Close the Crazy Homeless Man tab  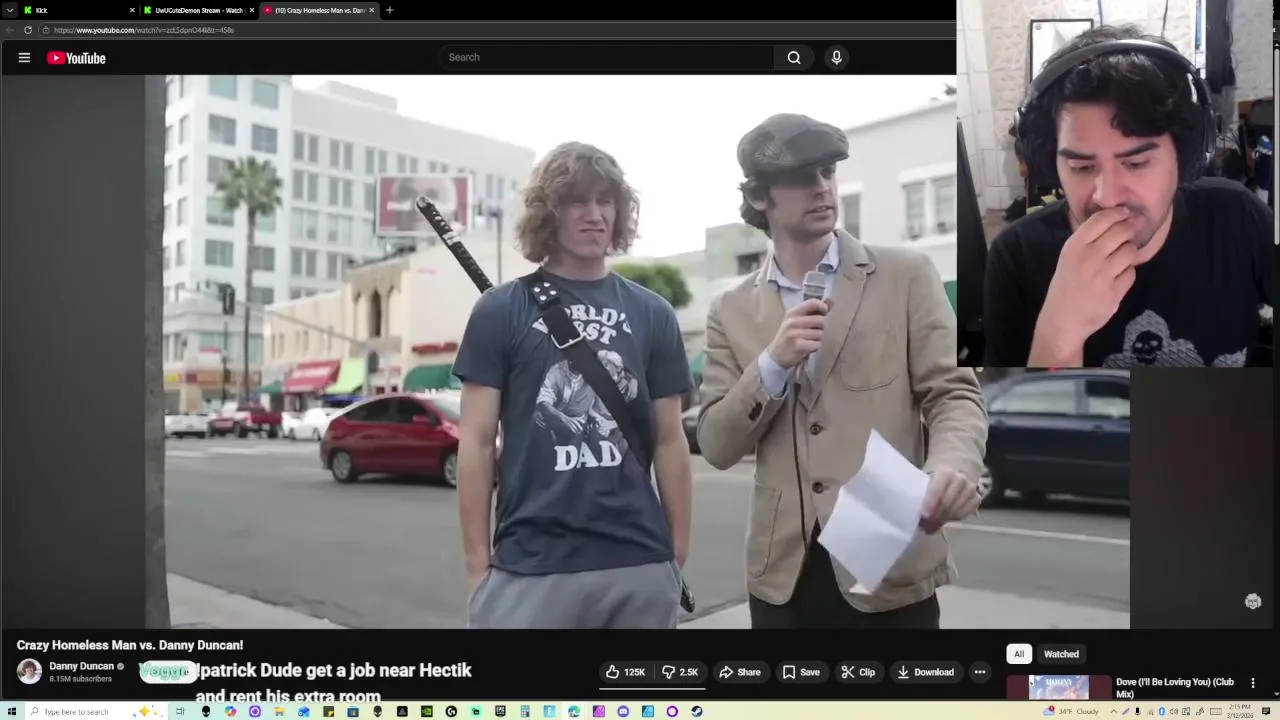tap(372, 10)
